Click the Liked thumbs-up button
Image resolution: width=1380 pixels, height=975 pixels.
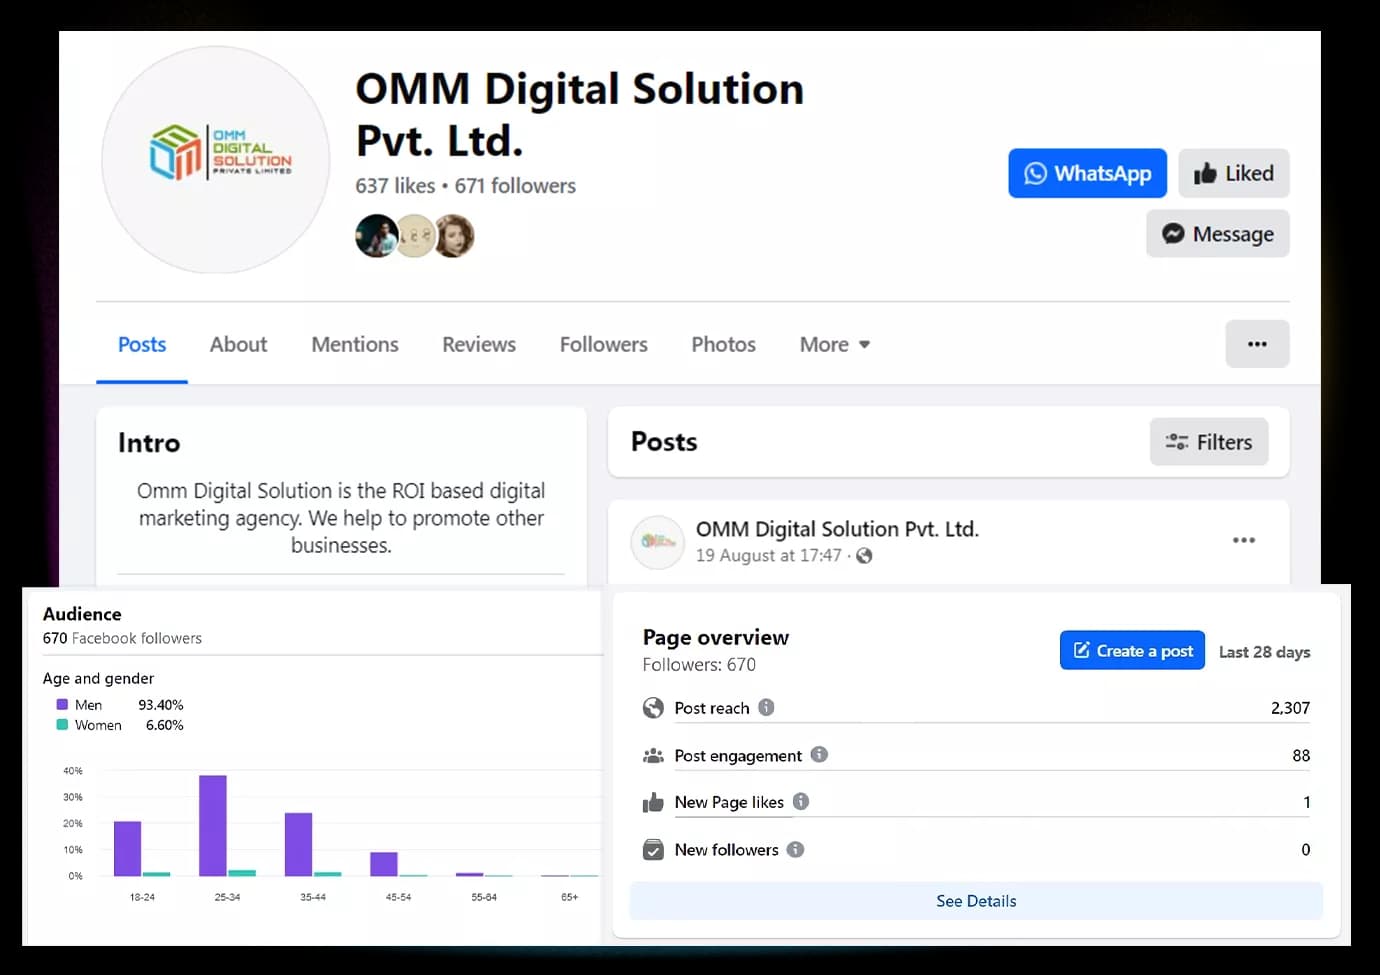[x=1233, y=174]
